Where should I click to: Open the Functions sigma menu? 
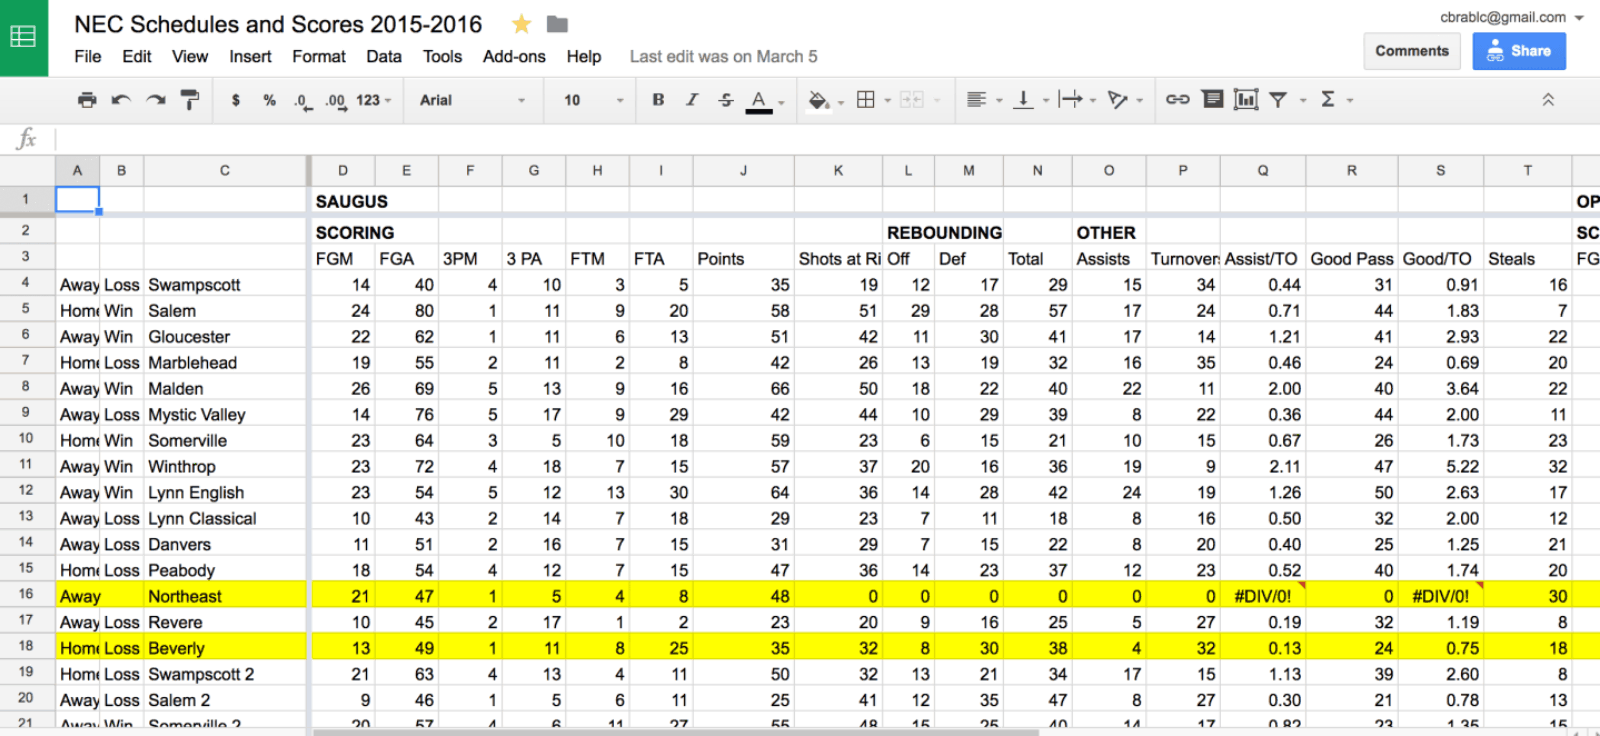pos(1328,100)
